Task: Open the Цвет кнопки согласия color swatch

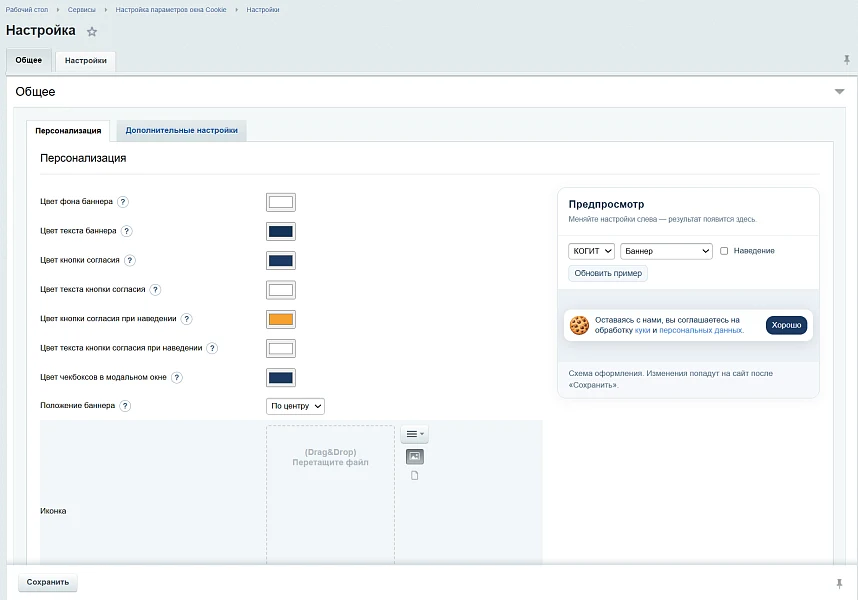Action: [281, 261]
